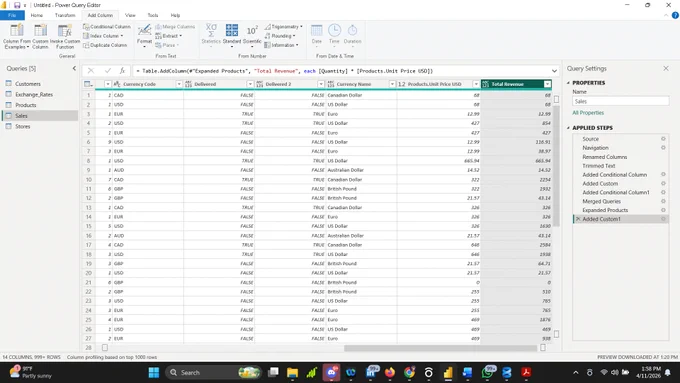Collapse the APPLIED STEPS section
Viewport: 680px width, 383px height.
(569, 128)
